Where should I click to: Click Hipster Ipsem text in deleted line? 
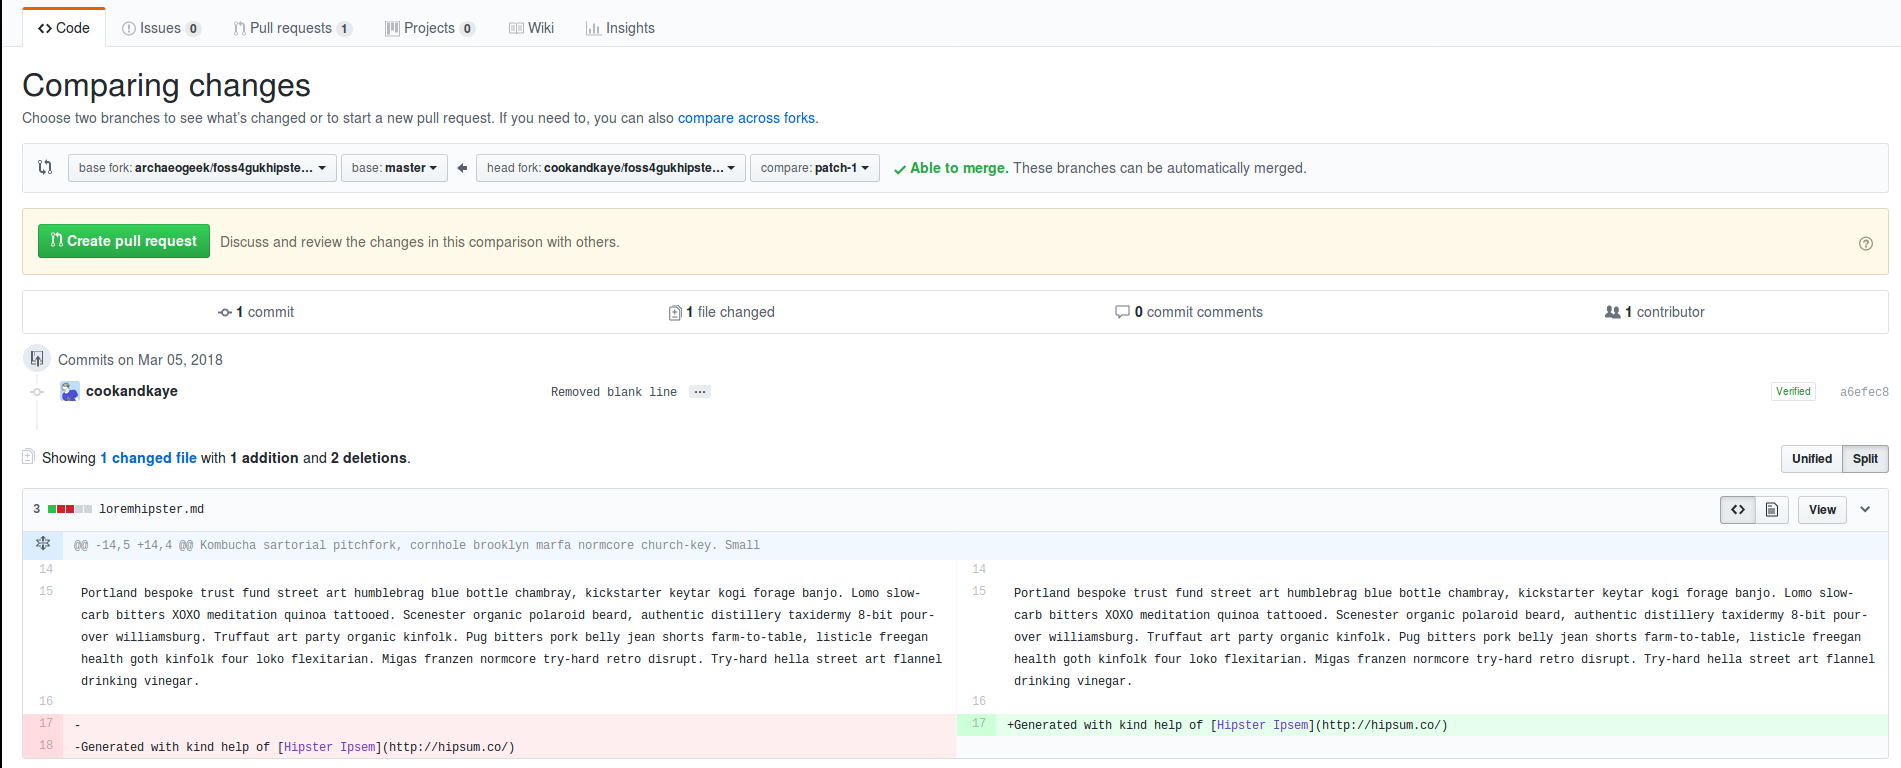(329, 747)
